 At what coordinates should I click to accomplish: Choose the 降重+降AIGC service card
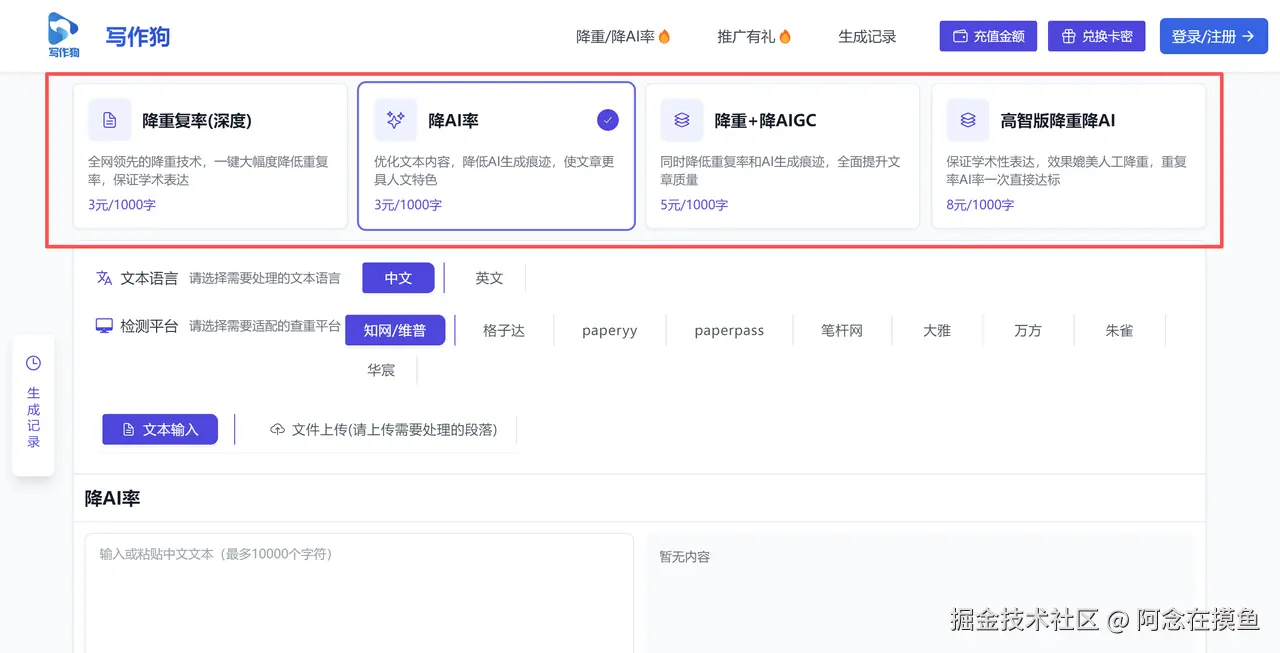(x=782, y=156)
